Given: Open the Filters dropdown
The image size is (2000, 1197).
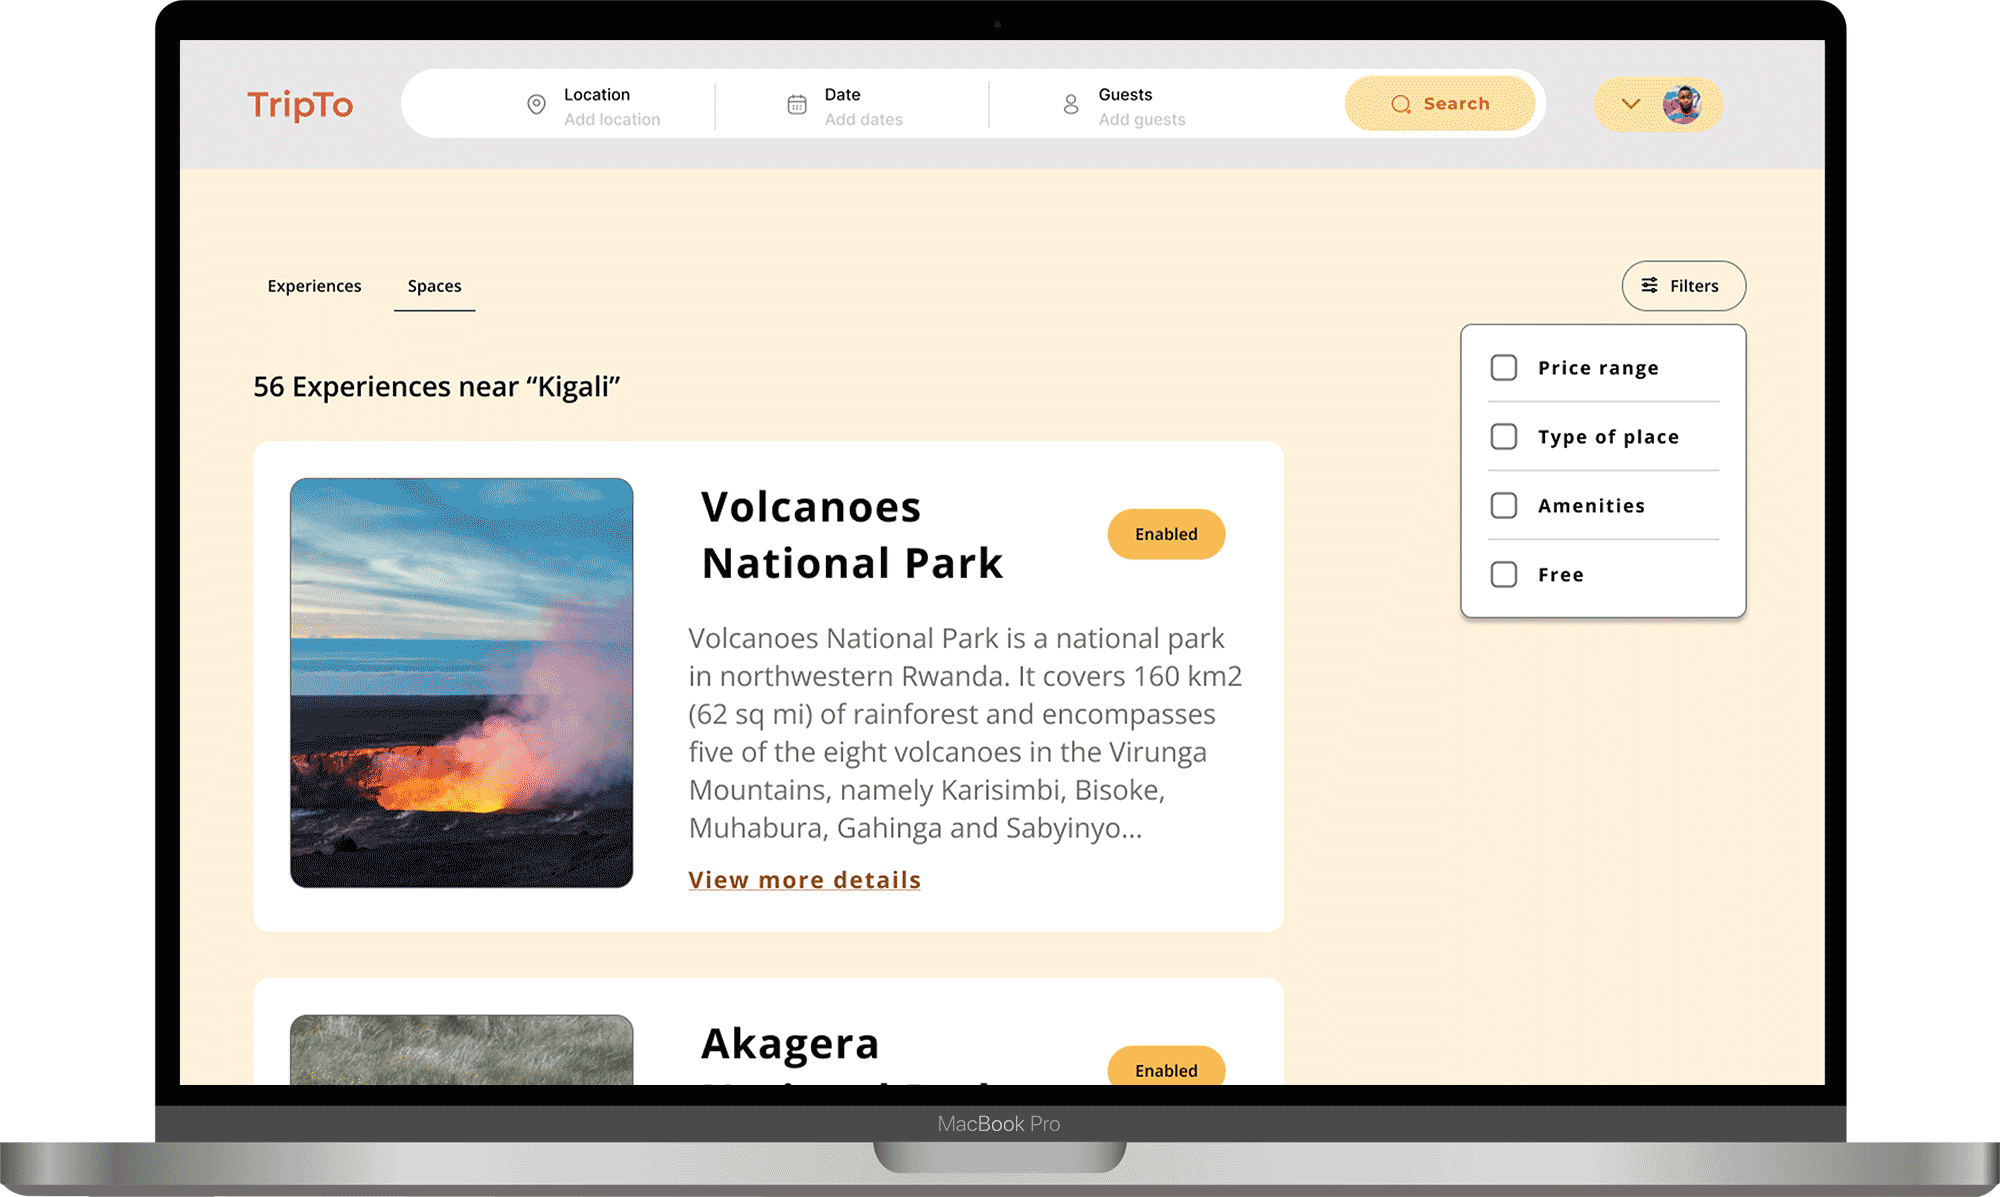Looking at the screenshot, I should (1683, 286).
